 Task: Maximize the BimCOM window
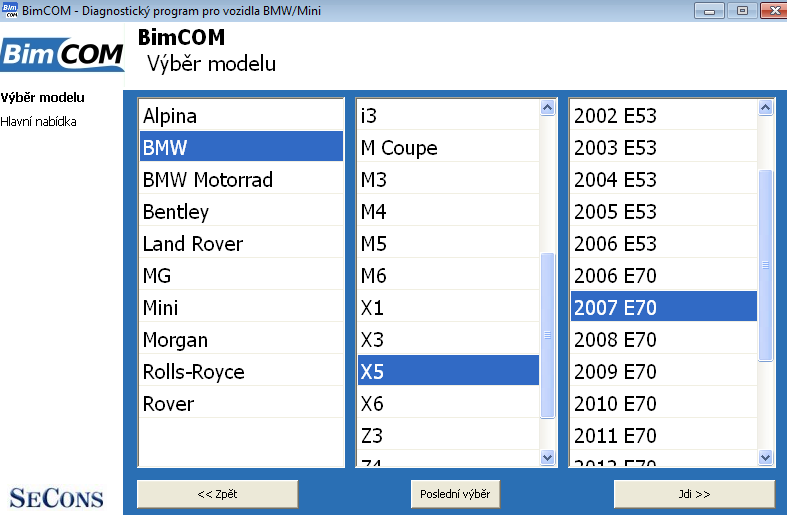pyautogui.click(x=742, y=11)
